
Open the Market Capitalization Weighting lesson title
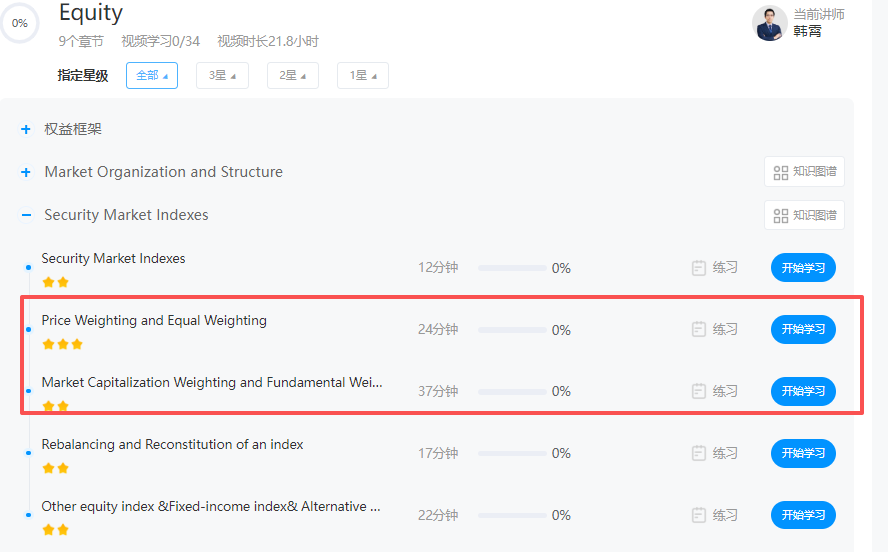click(x=211, y=382)
